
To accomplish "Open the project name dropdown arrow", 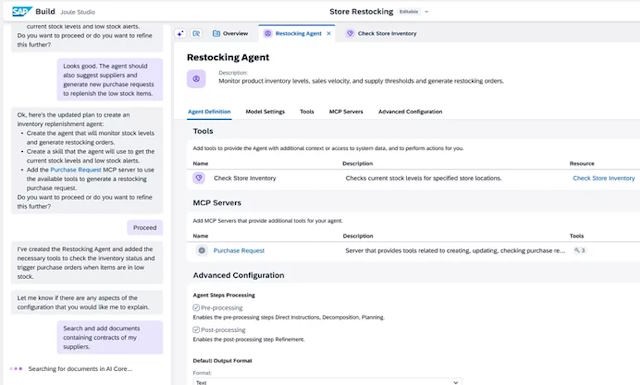I will click(427, 12).
